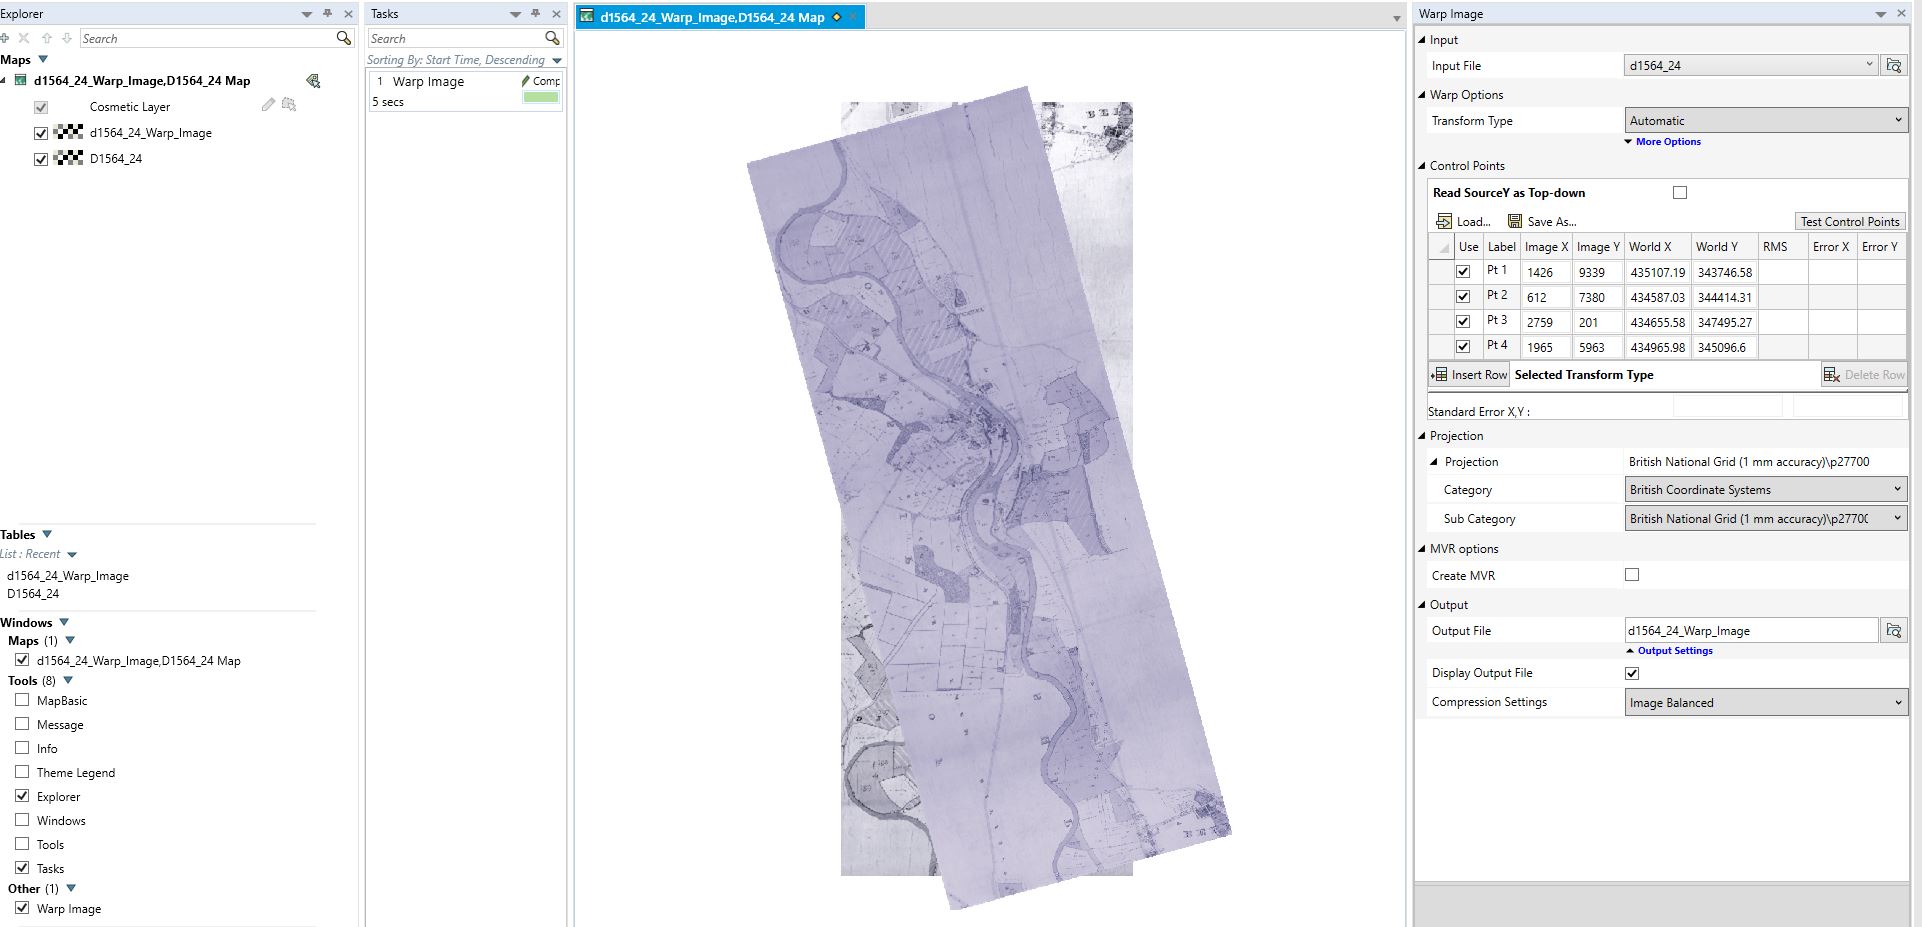The image size is (1922, 927).
Task: Uncheck the Use checkbox for Pt 2
Action: point(1463,296)
